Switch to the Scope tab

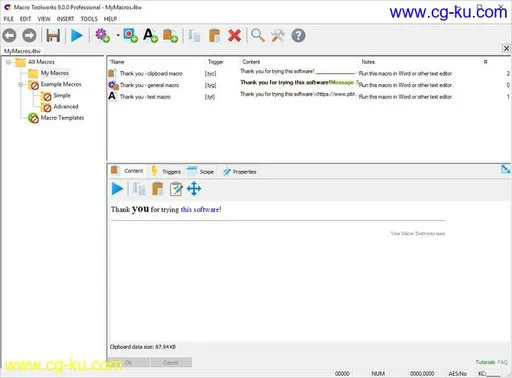click(x=200, y=171)
